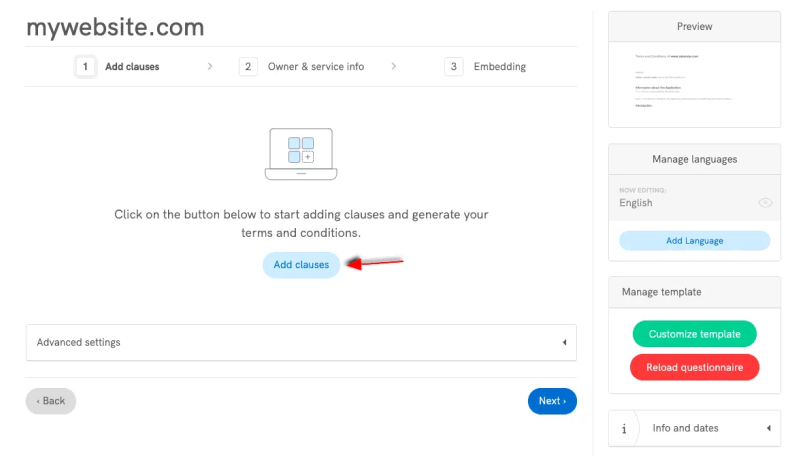
Task: Toggle the eye icon next to English
Action: (x=765, y=202)
